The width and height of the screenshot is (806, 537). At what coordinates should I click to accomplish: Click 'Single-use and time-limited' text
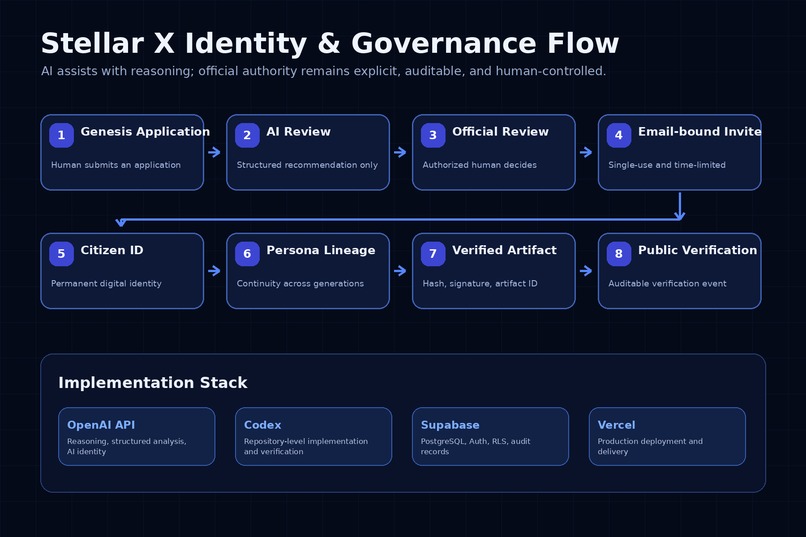(x=667, y=165)
